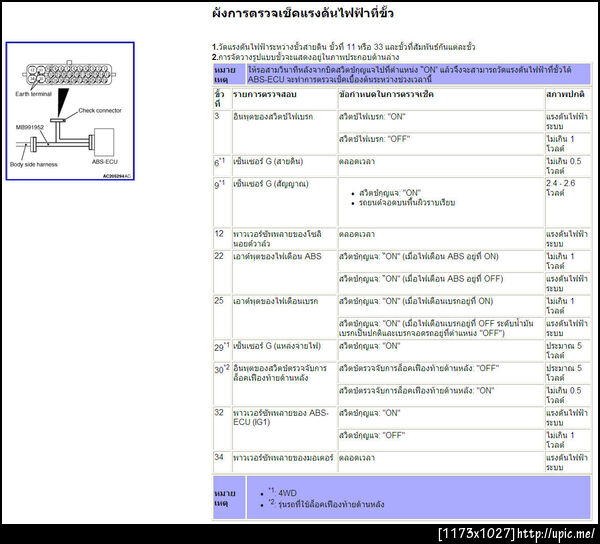
Task: Click the "เซ็นเซอร์ G (สัญญาณ)" cell
Action: 284,202
